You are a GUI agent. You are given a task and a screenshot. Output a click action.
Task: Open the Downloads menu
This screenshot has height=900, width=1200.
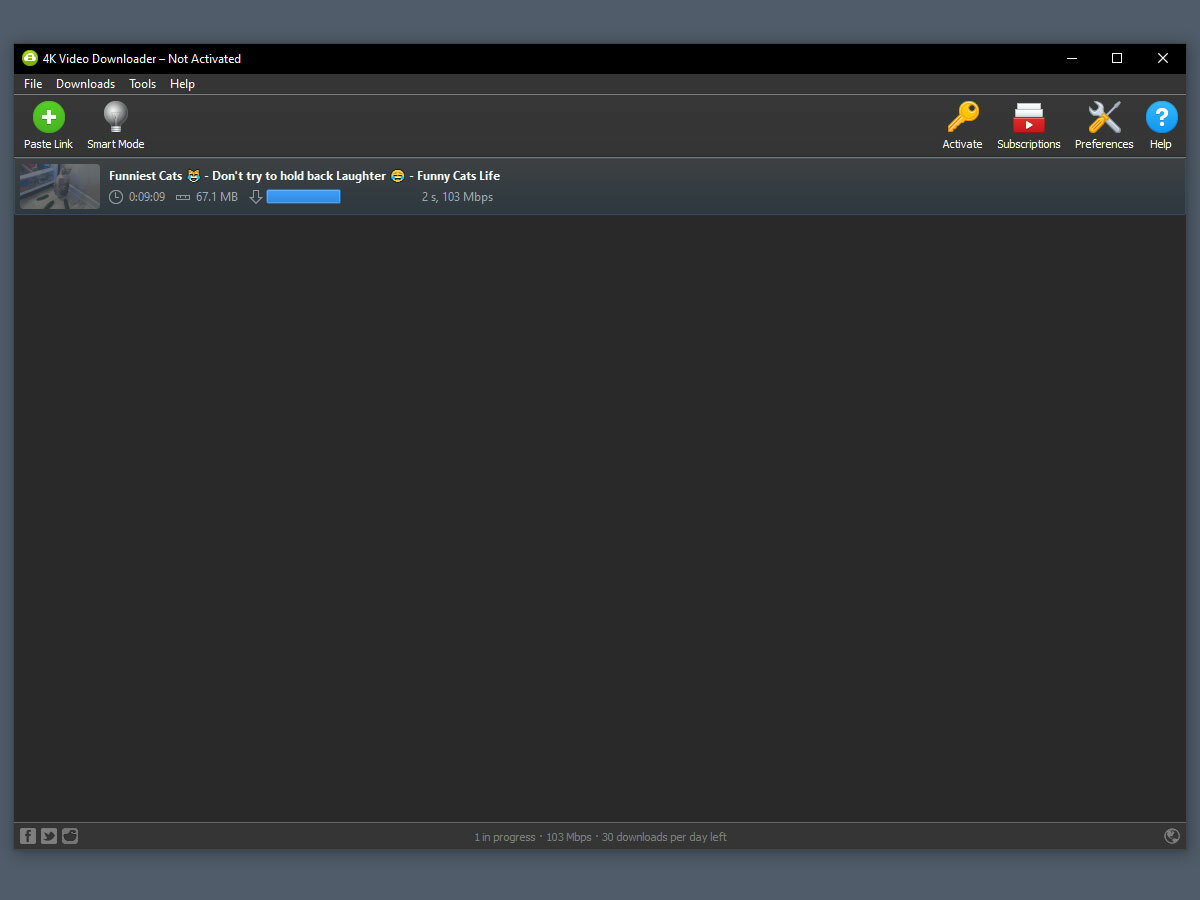click(85, 84)
